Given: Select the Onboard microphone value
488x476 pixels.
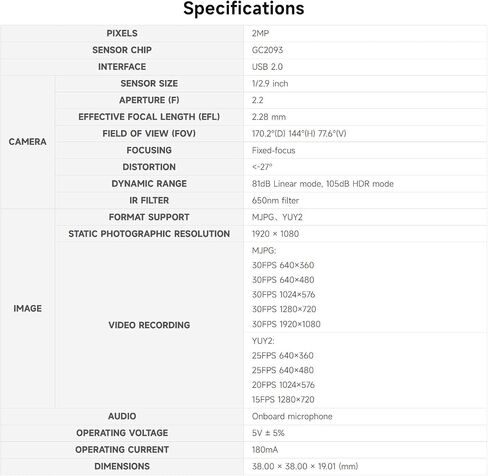Looking at the screenshot, I should click(x=292, y=416).
